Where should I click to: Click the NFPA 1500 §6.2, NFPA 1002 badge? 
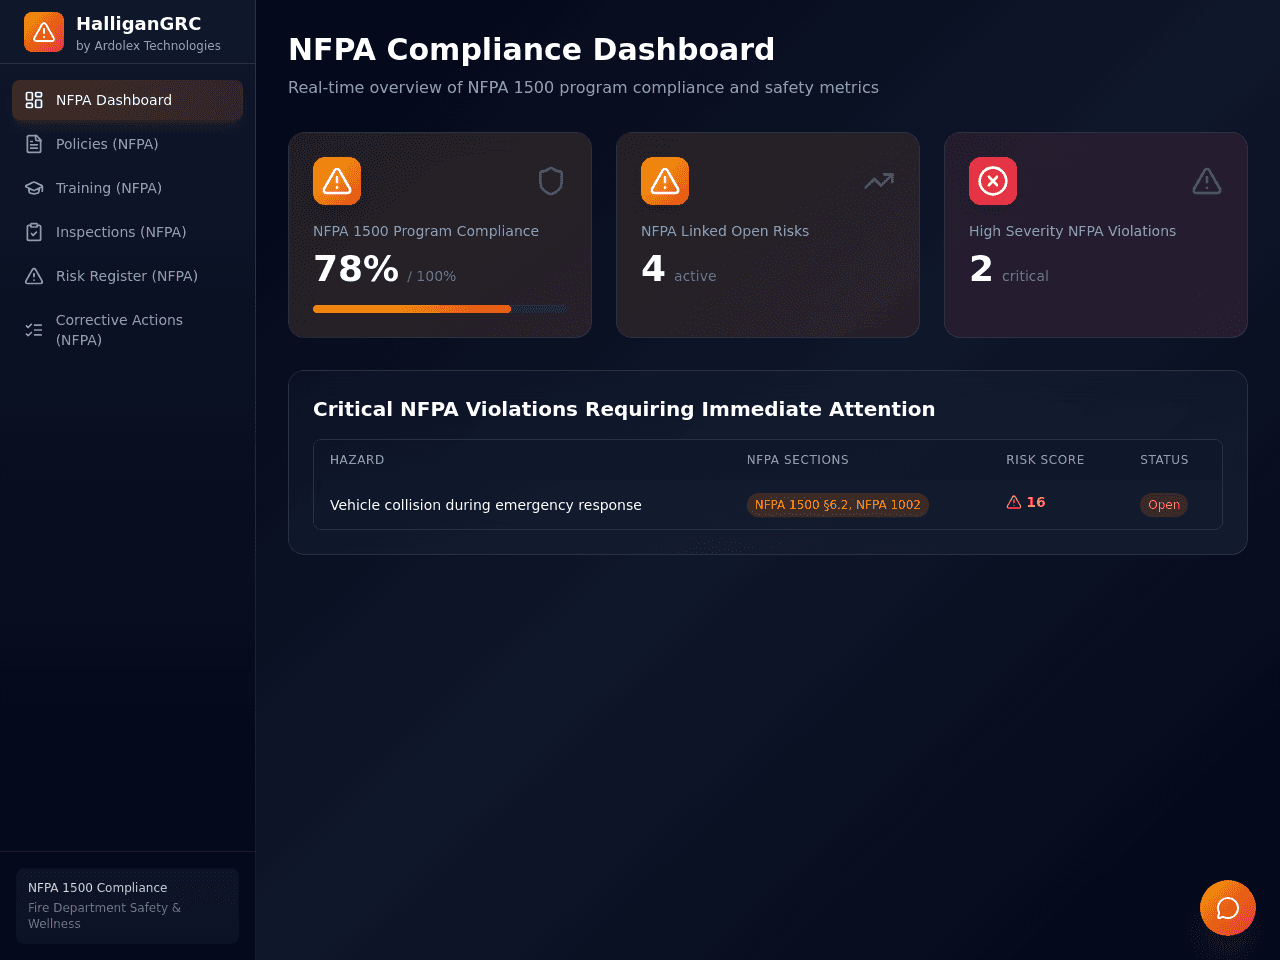click(x=838, y=505)
